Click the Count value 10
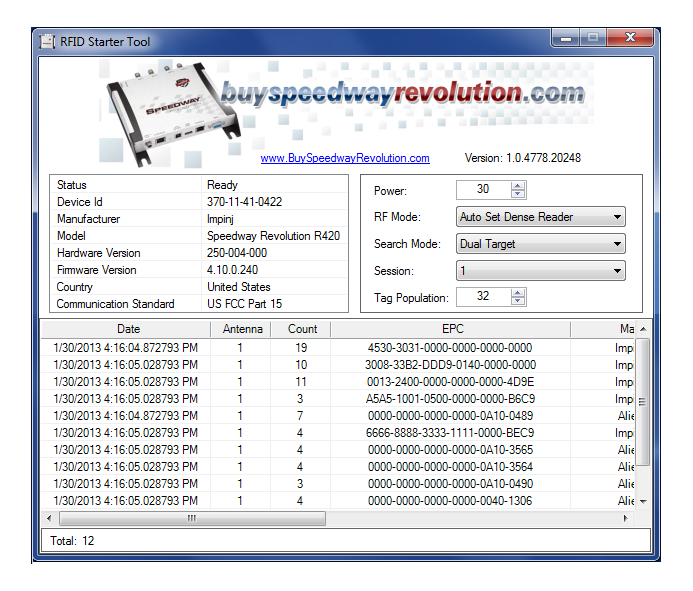This screenshot has width=693, height=591. [301, 365]
